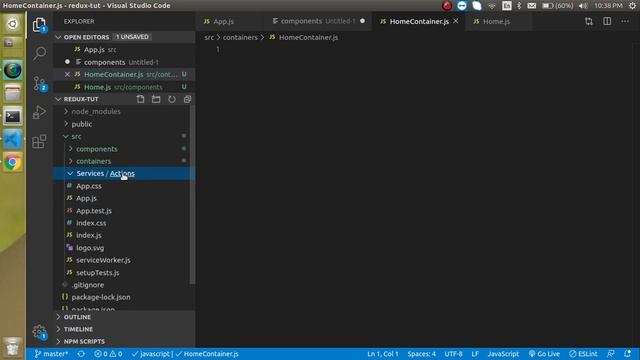
Task: Split the editor to the right
Action: pos(607,21)
